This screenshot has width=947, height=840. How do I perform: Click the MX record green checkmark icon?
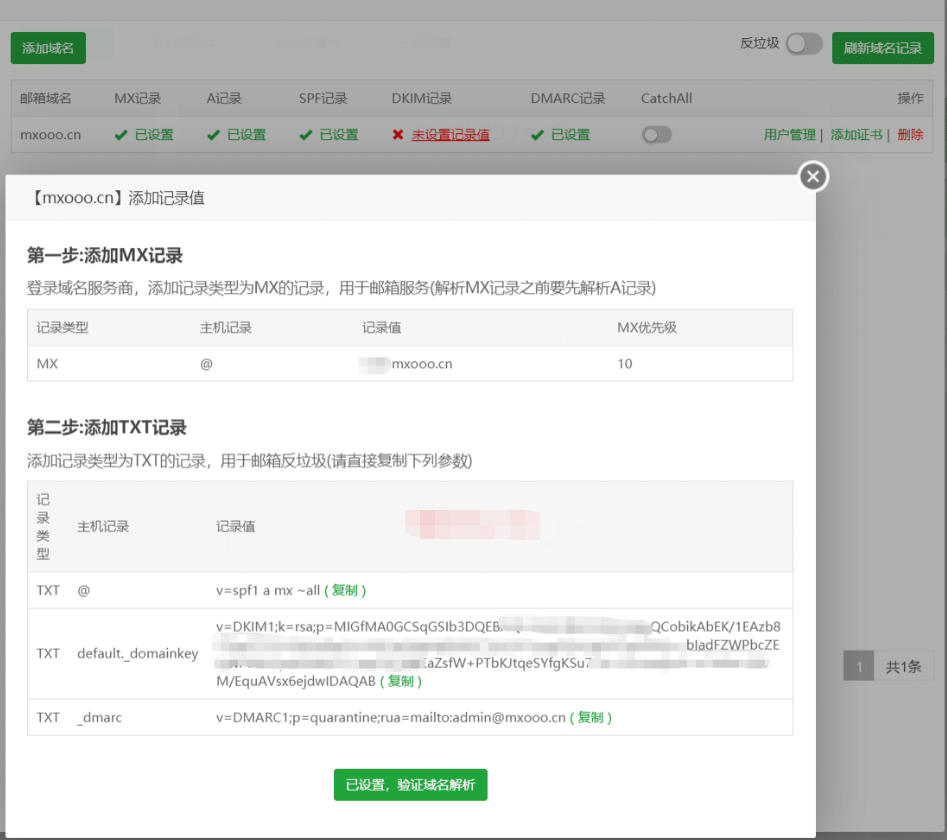point(120,135)
